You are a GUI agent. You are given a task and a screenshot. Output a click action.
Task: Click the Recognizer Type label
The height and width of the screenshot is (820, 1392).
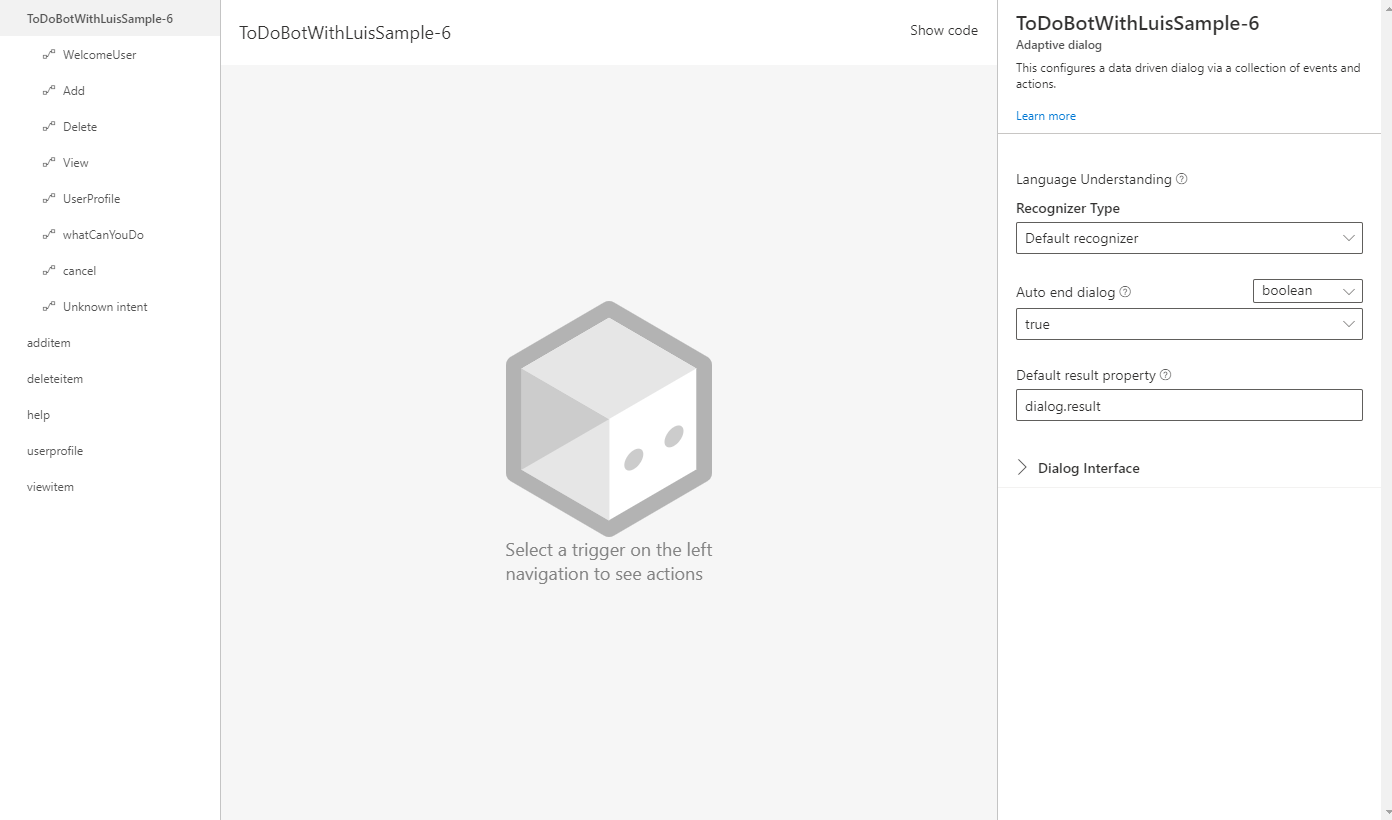click(x=1068, y=208)
